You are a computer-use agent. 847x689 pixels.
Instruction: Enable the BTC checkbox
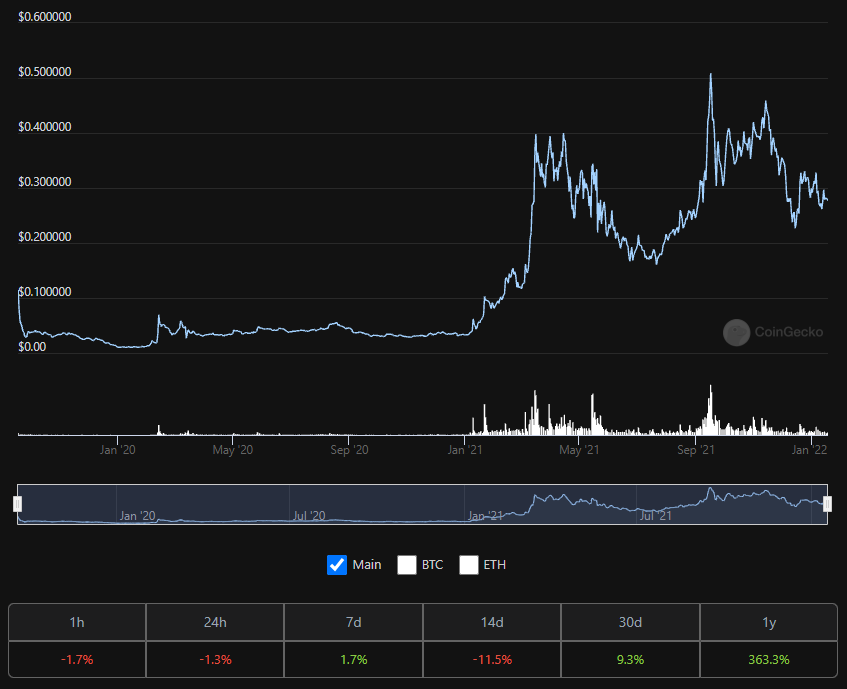point(407,565)
